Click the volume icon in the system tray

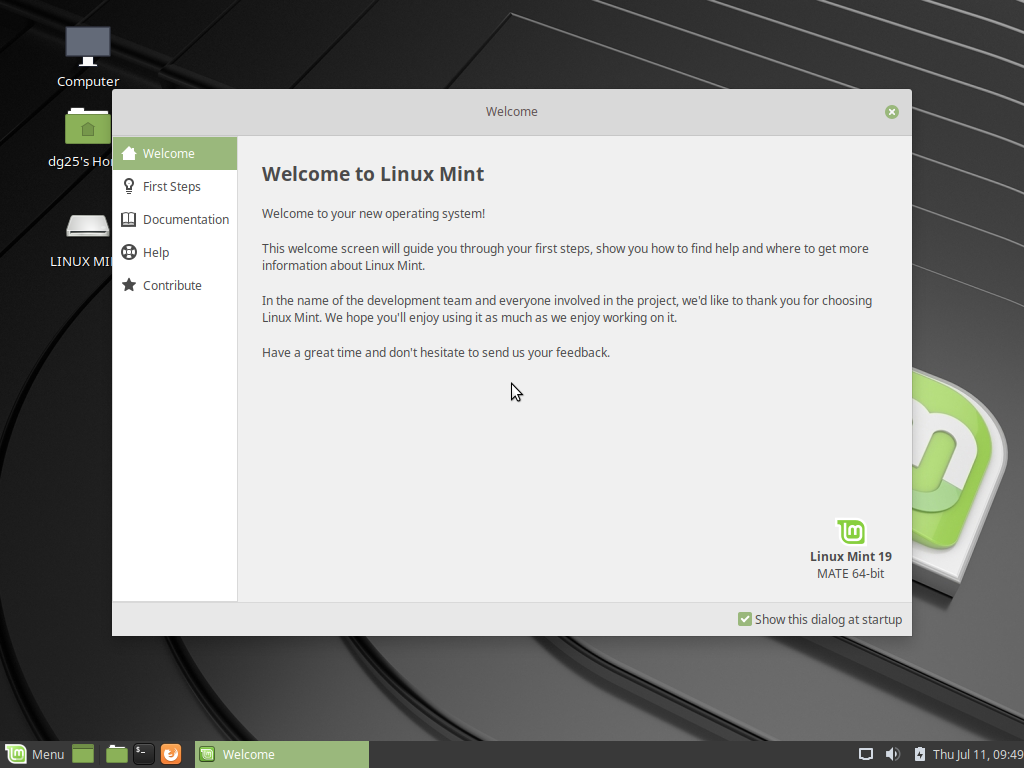(x=893, y=754)
